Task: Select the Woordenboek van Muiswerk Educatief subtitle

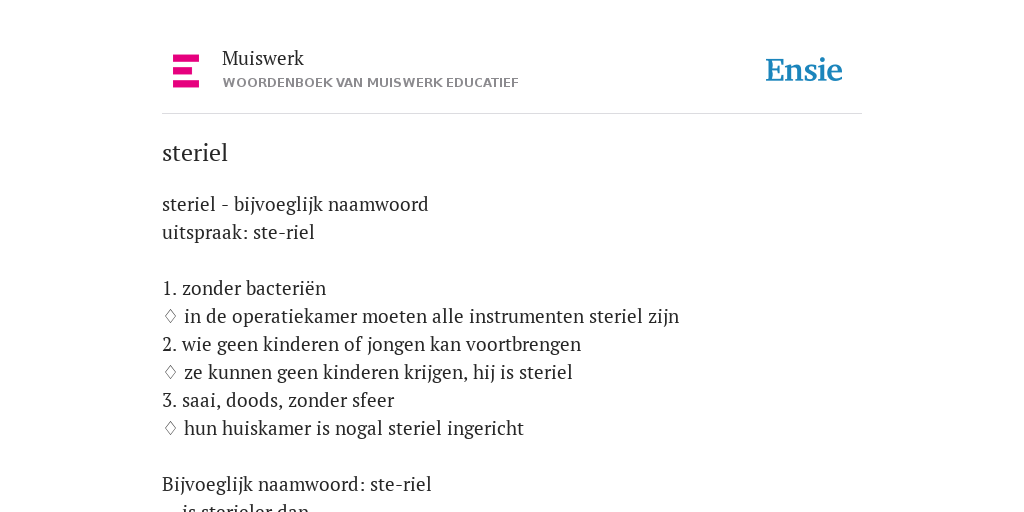Action: click(x=370, y=83)
